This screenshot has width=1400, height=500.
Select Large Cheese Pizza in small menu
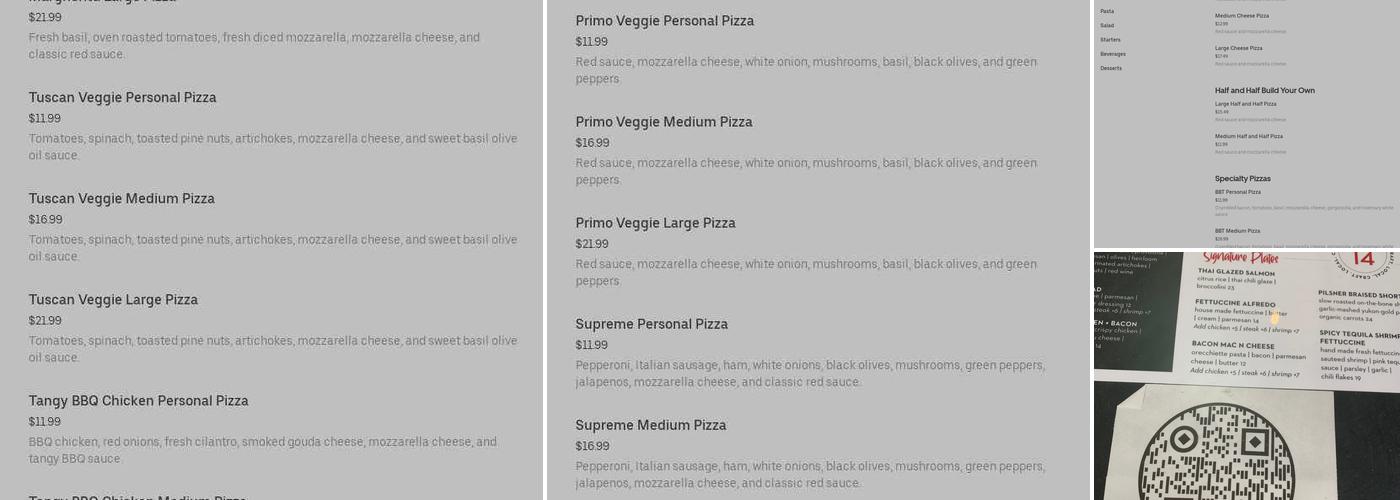tap(1239, 48)
